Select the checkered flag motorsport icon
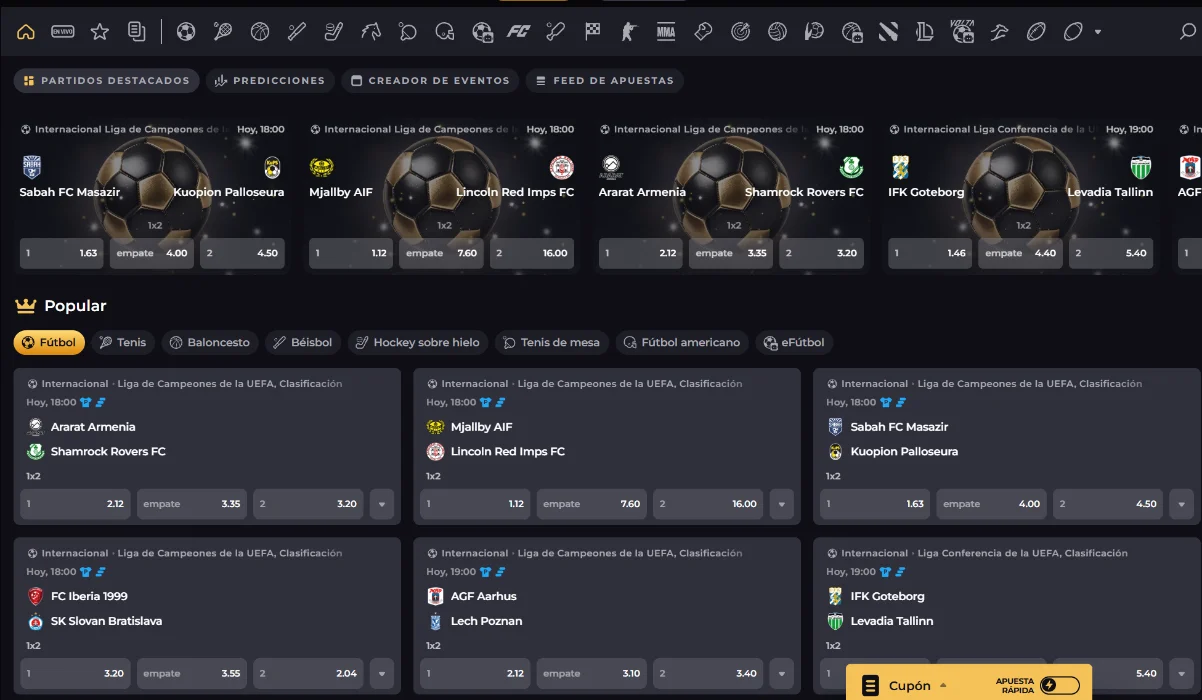This screenshot has width=1202, height=700. [592, 32]
